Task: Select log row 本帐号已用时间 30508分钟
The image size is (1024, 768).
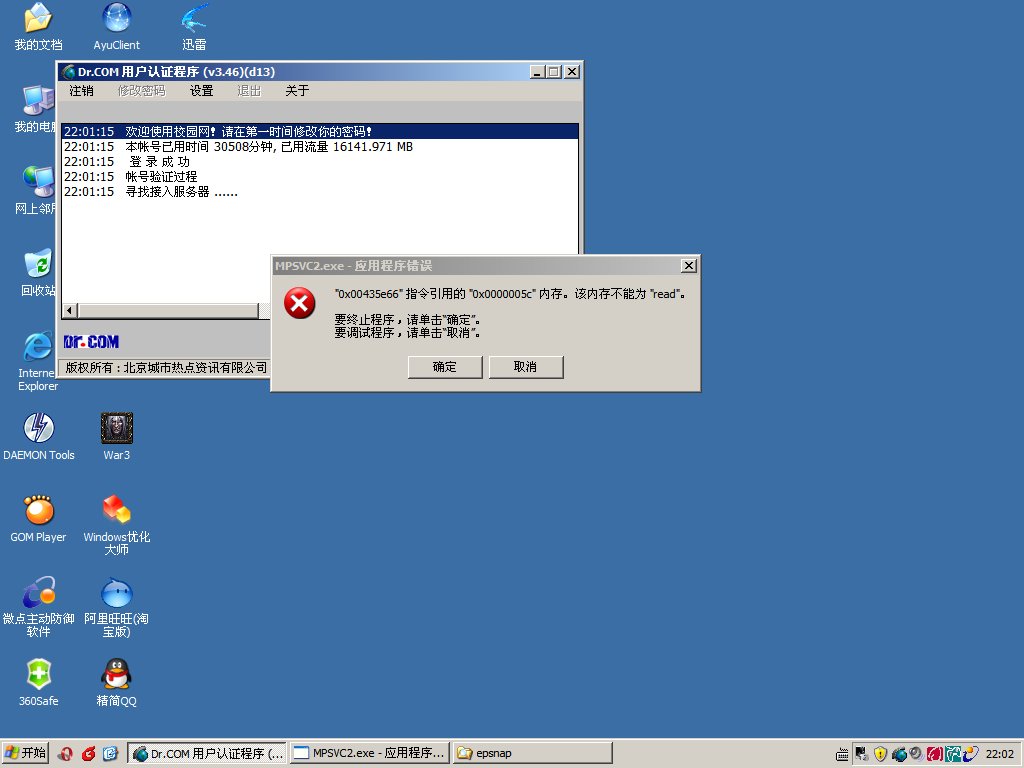Action: [320, 146]
